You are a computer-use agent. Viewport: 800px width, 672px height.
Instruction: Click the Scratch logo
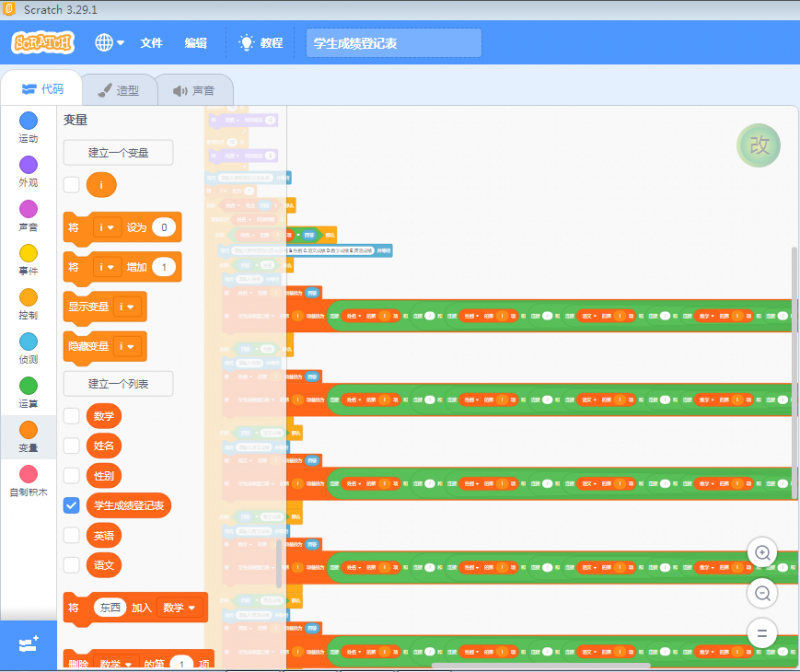pos(43,42)
